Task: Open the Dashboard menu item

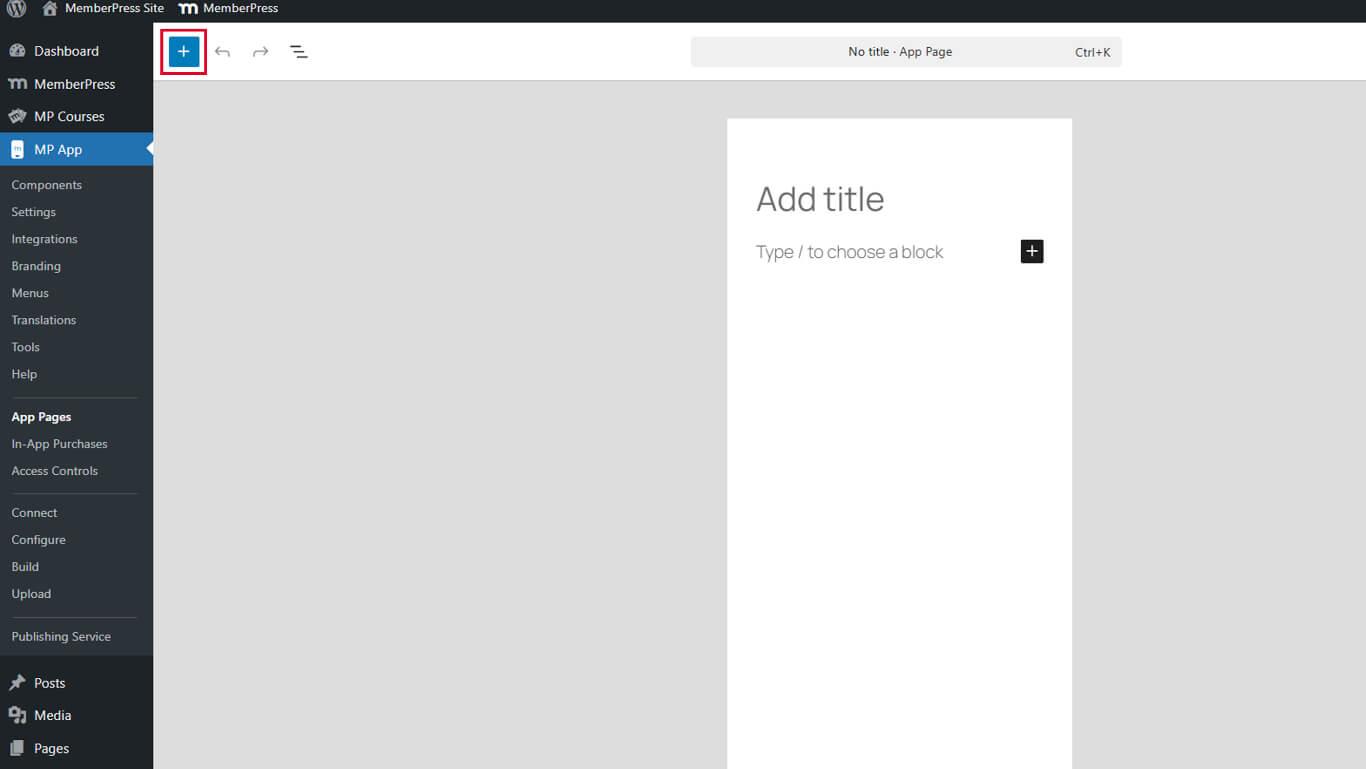Action: tap(66, 51)
